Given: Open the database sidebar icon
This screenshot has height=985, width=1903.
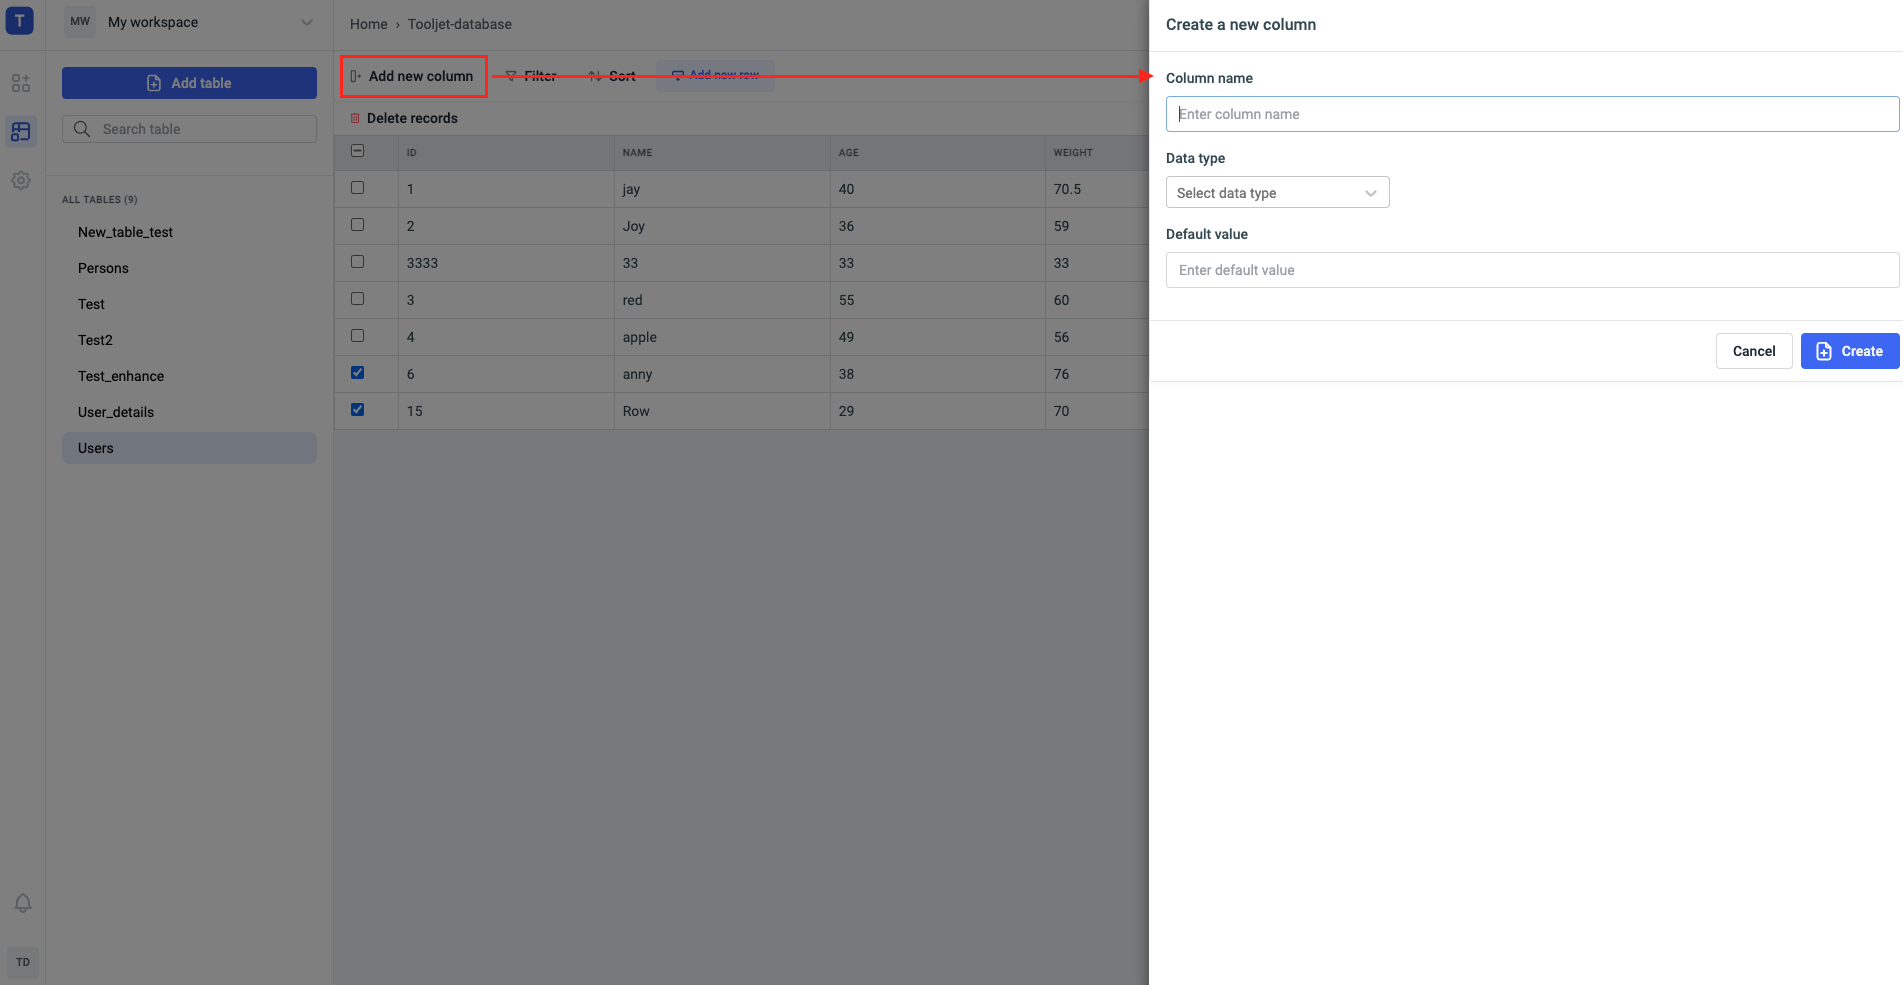Looking at the screenshot, I should tap(21, 132).
